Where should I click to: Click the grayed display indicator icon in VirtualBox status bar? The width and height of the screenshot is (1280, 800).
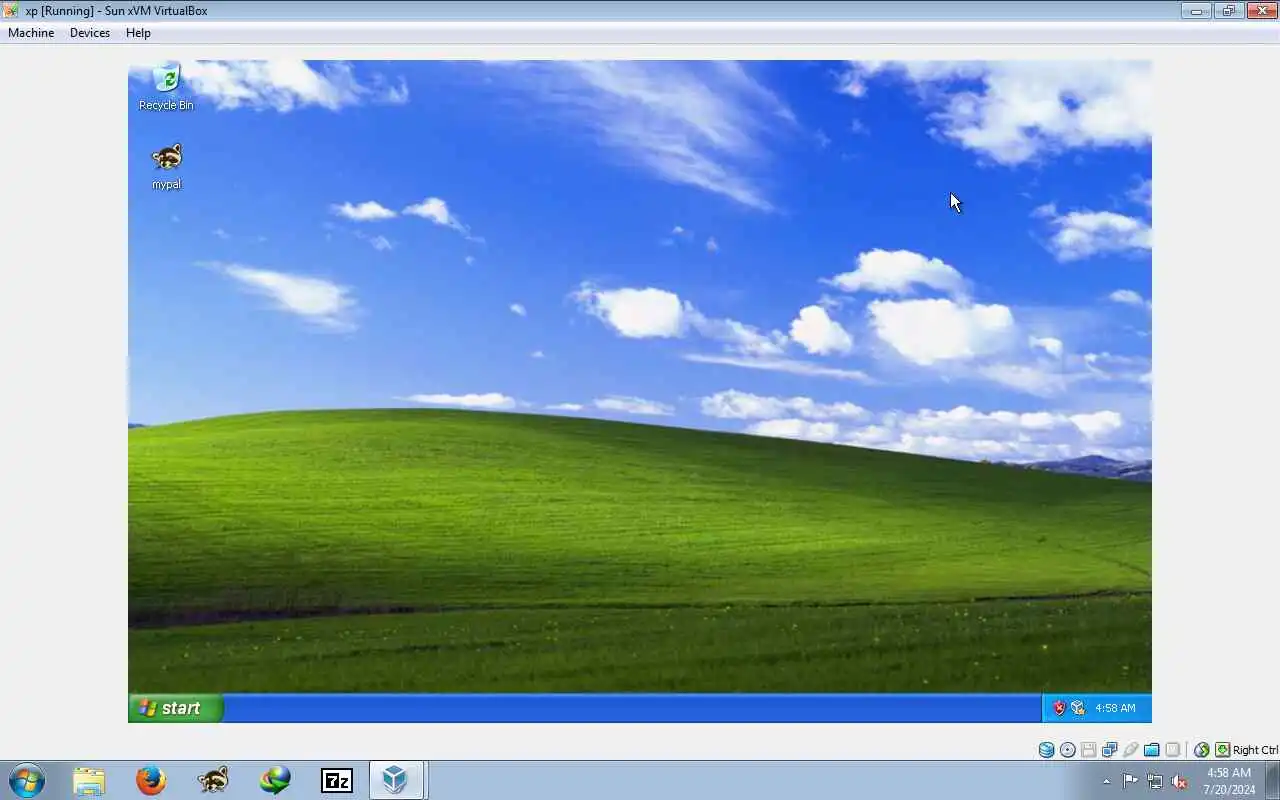1173,750
